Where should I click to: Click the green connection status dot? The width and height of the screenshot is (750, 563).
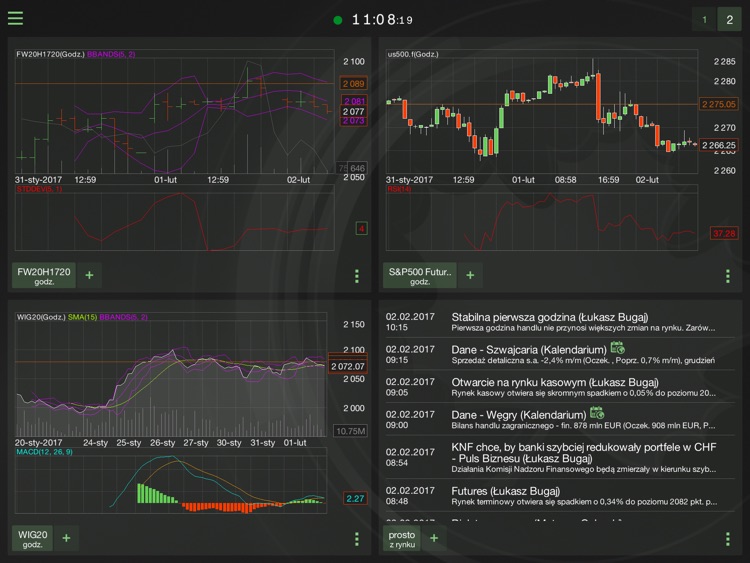tap(338, 20)
